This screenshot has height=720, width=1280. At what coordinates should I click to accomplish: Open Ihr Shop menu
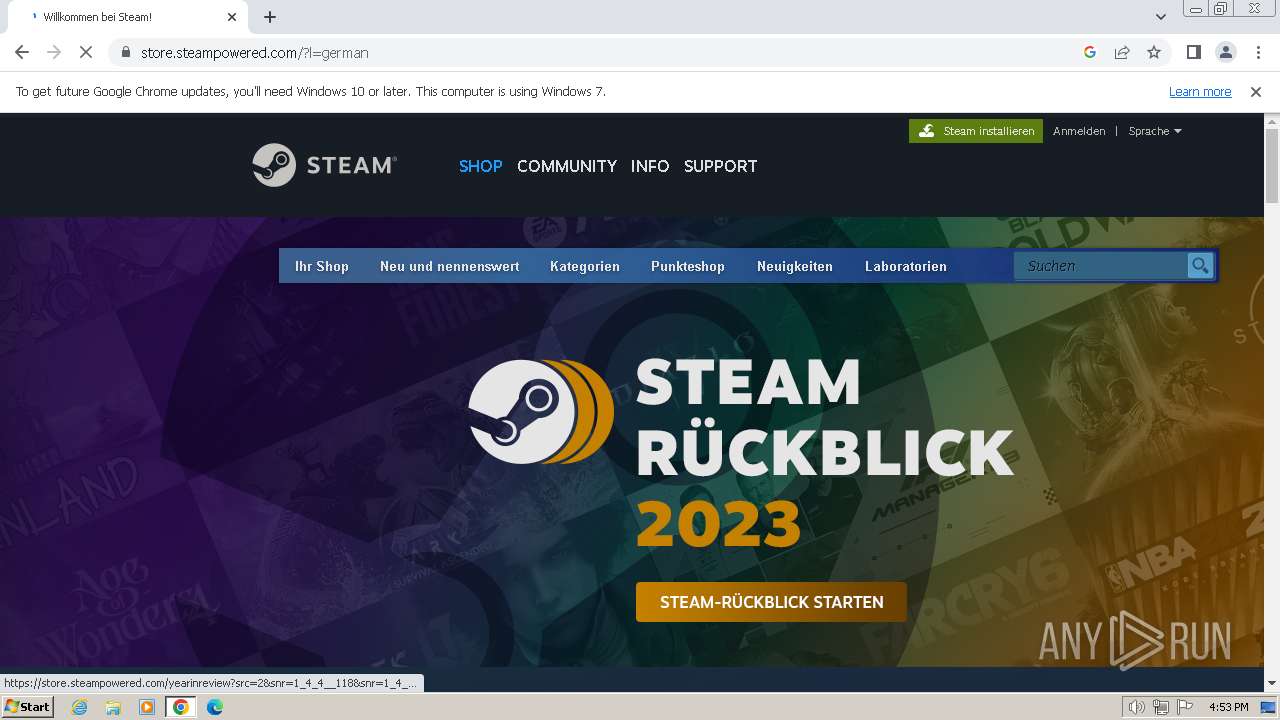point(322,266)
